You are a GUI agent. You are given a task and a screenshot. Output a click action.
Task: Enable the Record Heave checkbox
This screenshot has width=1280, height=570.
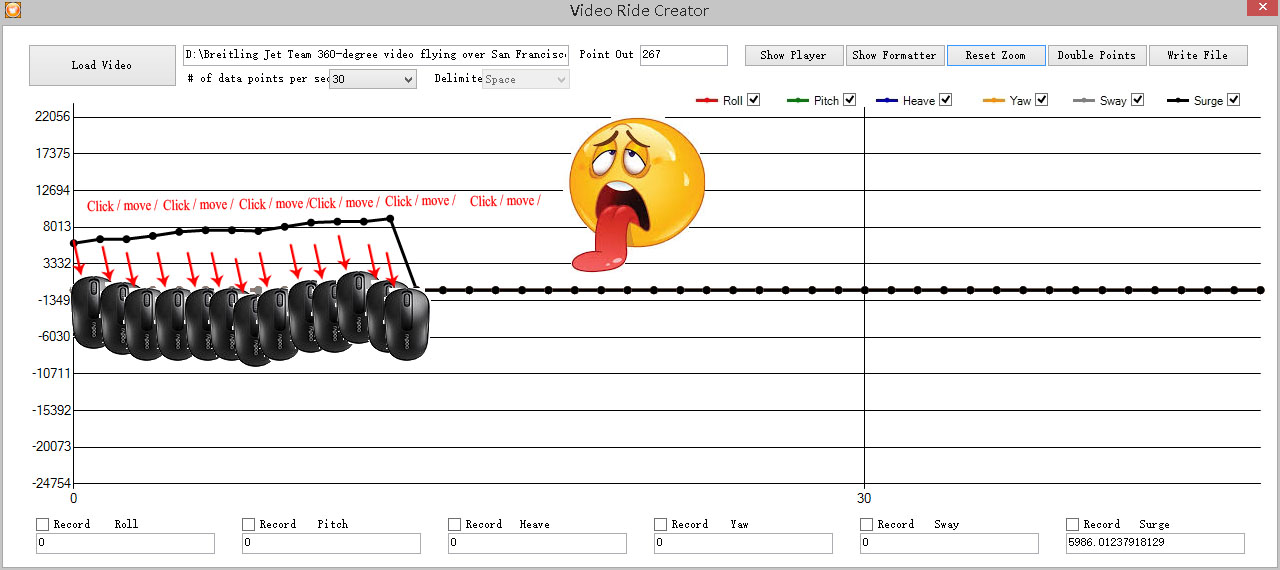(x=455, y=524)
